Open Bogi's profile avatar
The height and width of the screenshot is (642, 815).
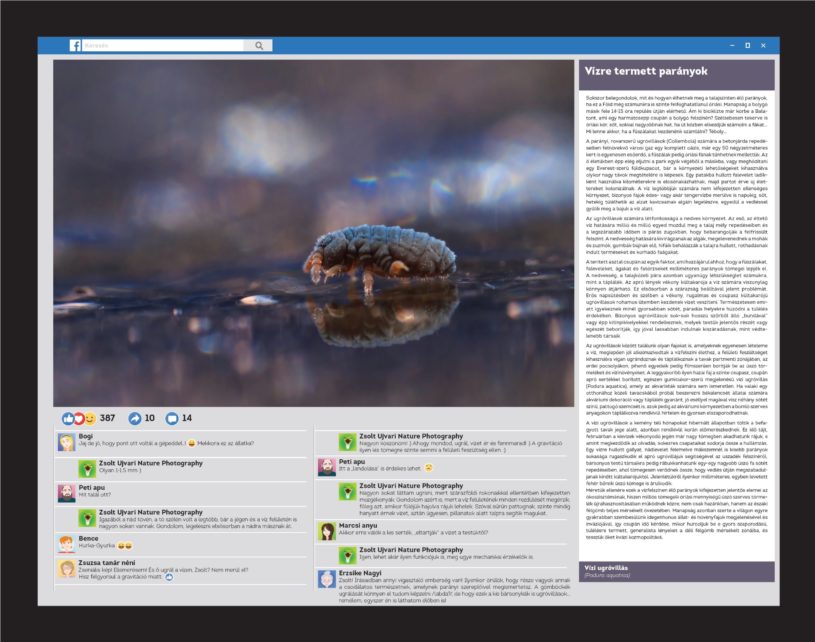tap(66, 442)
